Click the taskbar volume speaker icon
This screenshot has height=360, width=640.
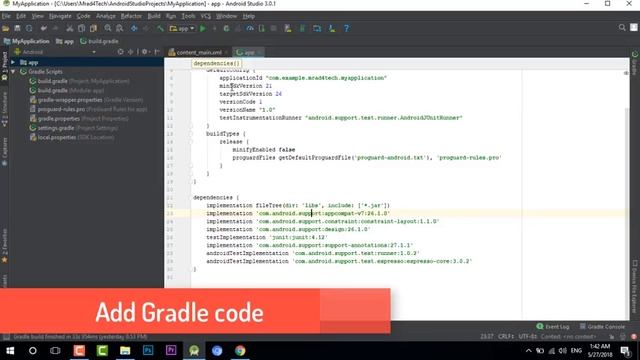[563, 351]
